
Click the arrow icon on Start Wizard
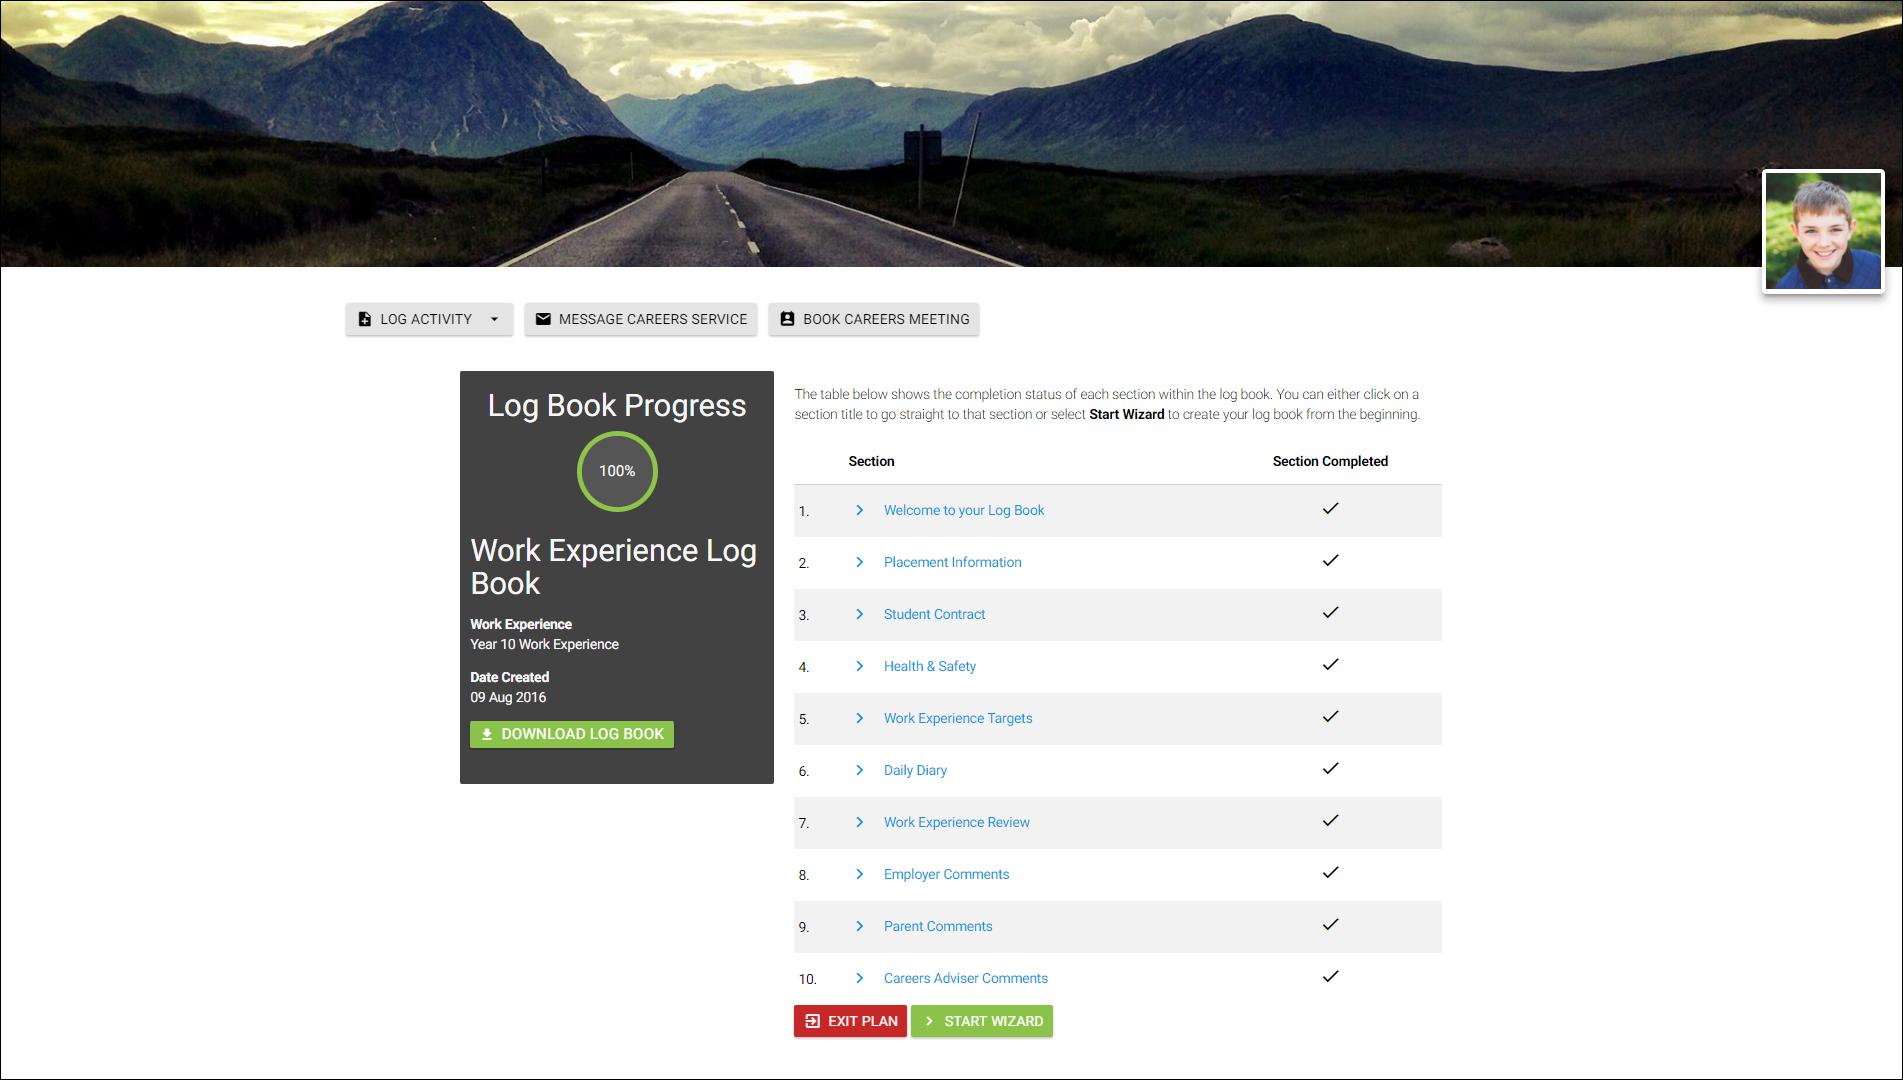pyautogui.click(x=929, y=1021)
